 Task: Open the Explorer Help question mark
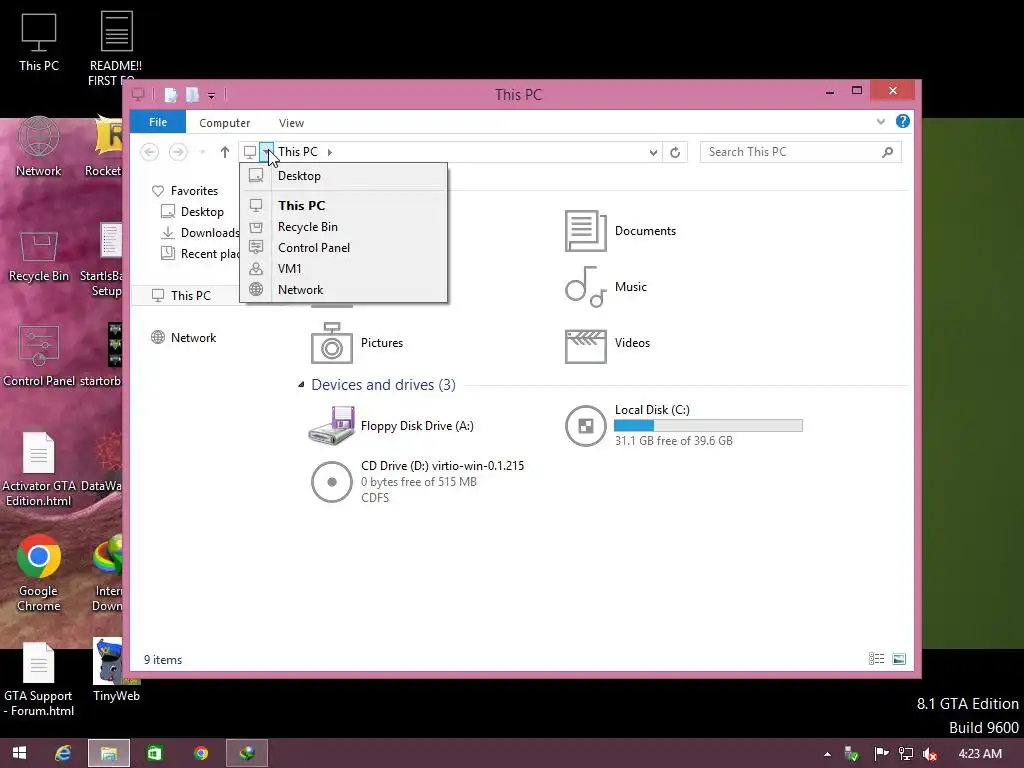903,121
